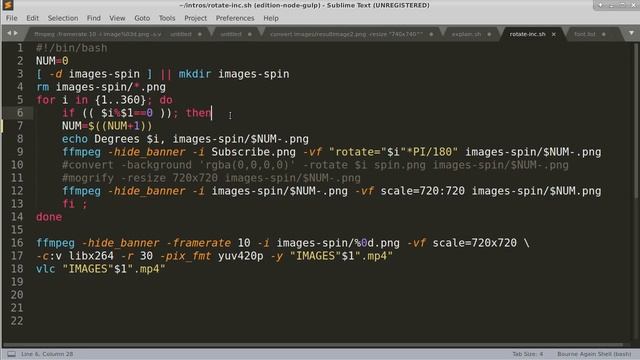Open the Tools menu
640x360 pixels.
tap(167, 18)
